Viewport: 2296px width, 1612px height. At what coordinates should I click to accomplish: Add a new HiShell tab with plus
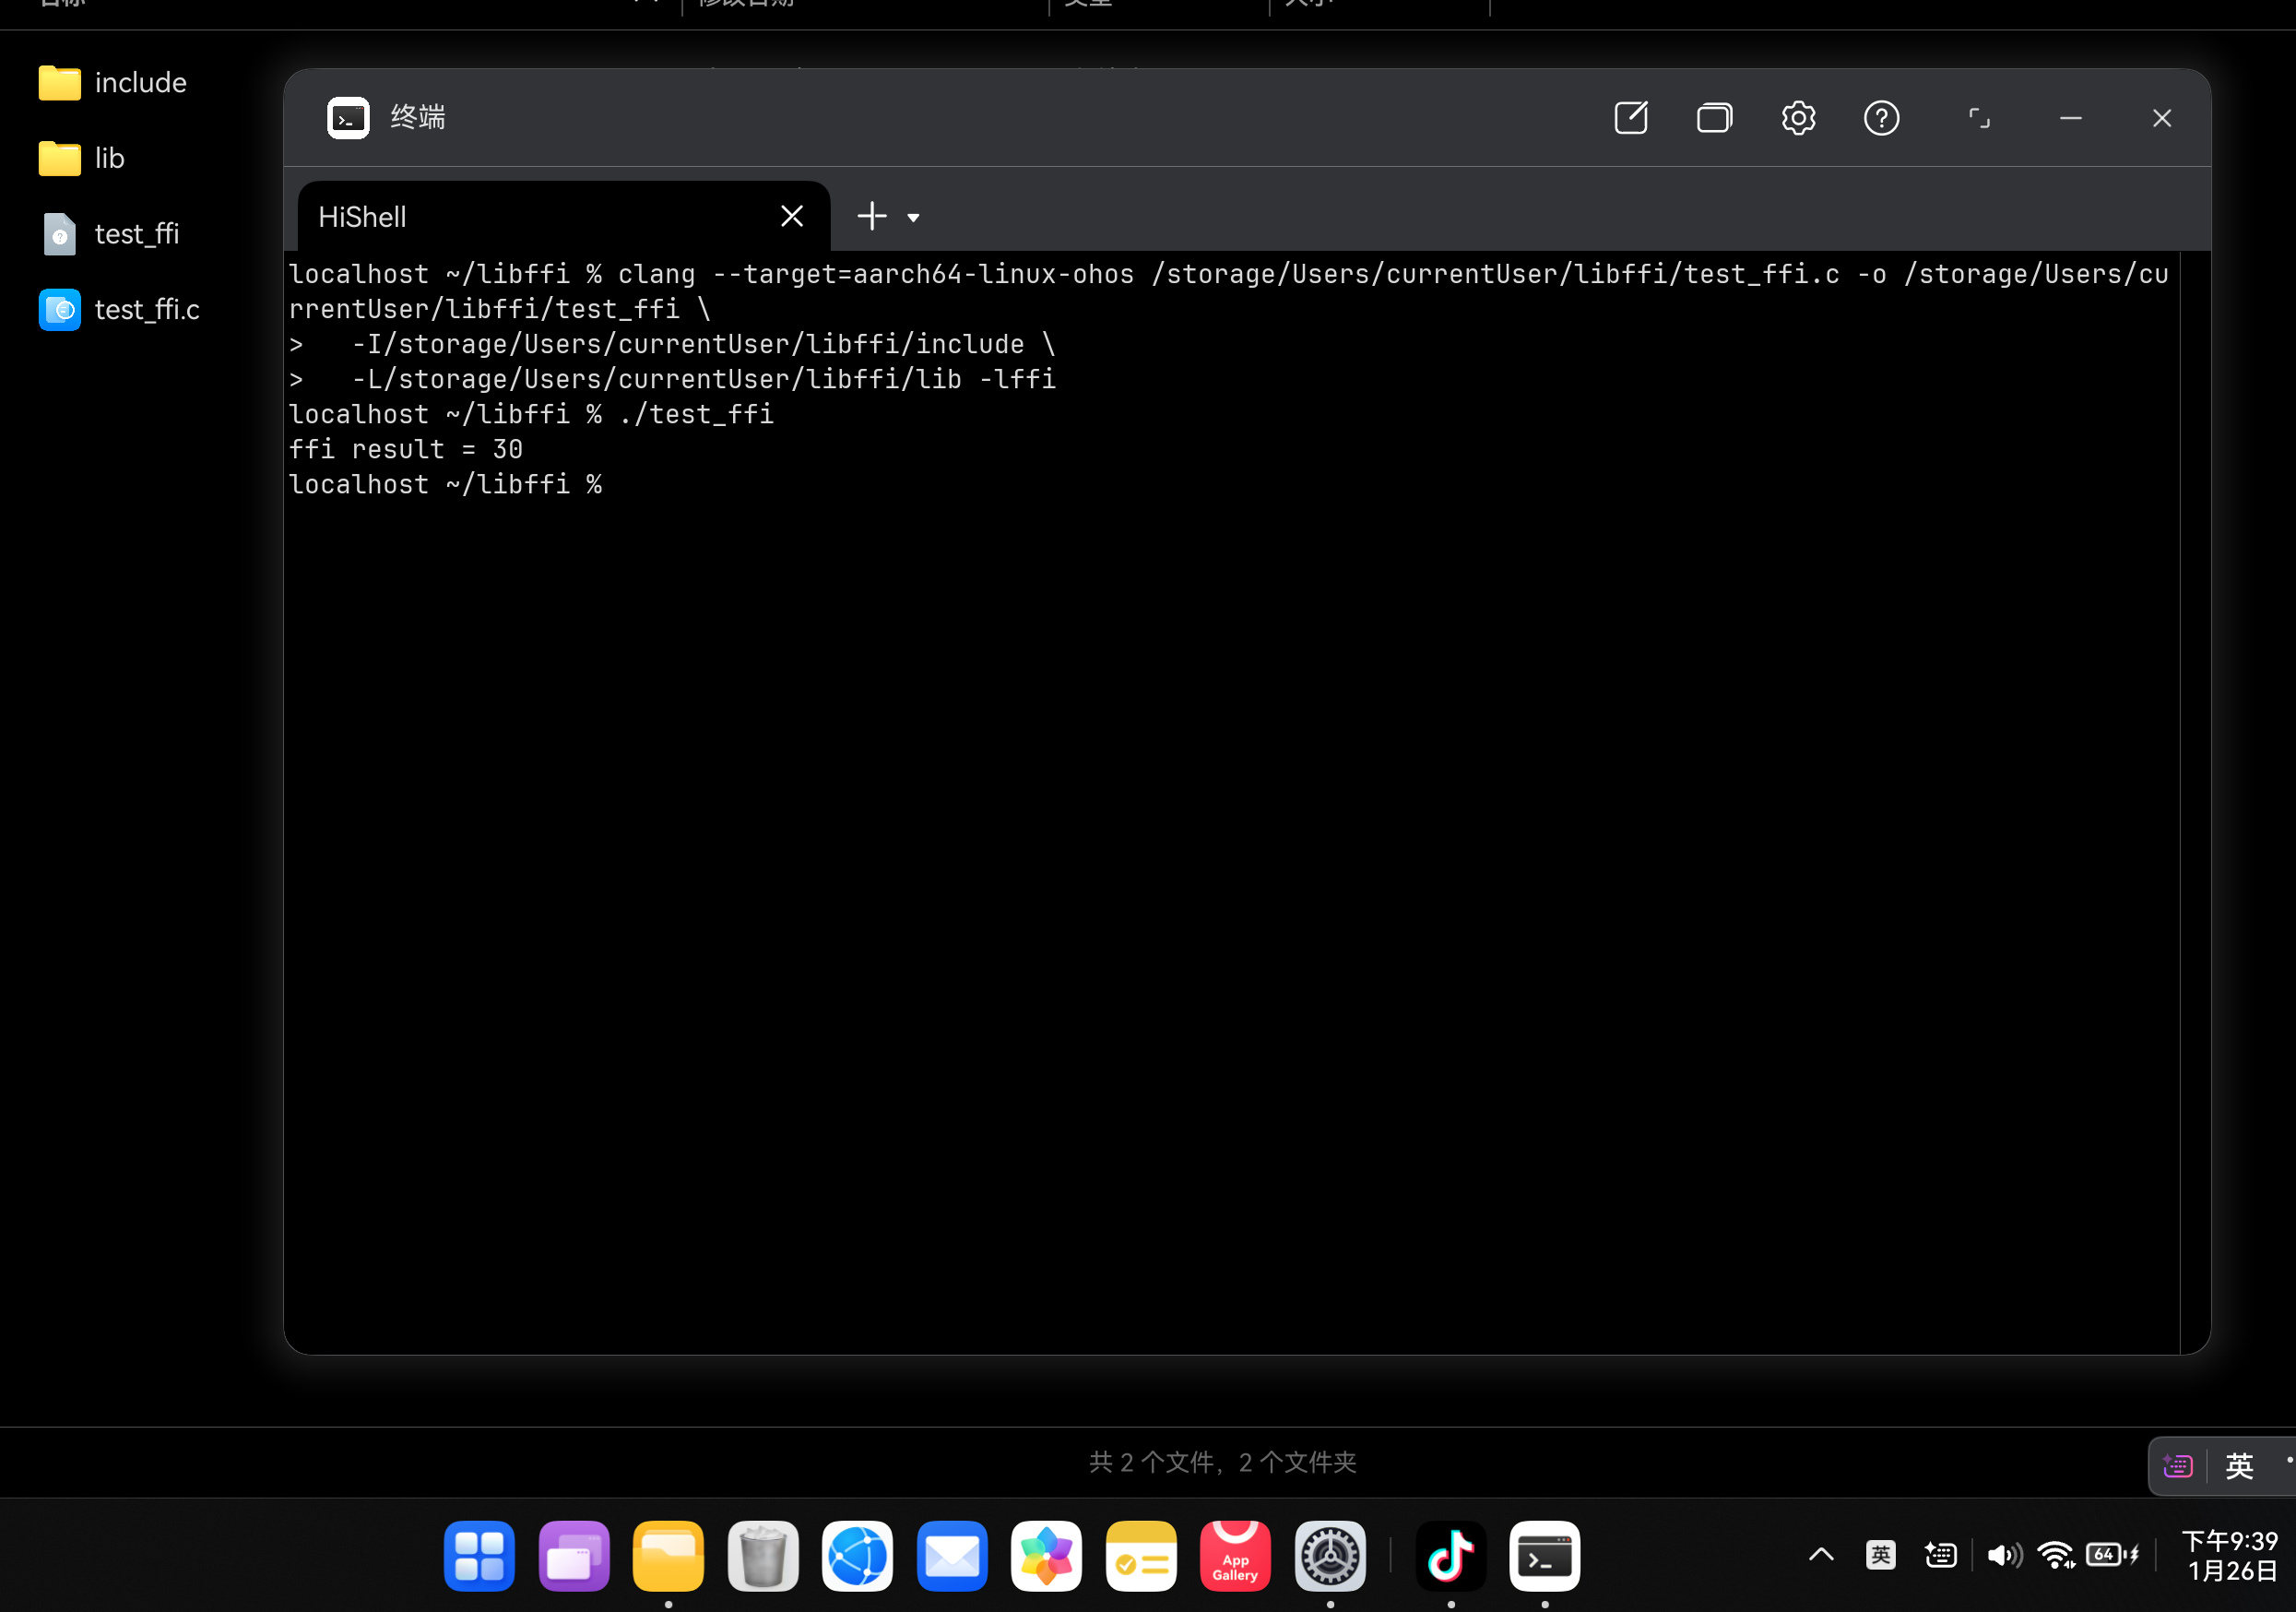(x=871, y=216)
